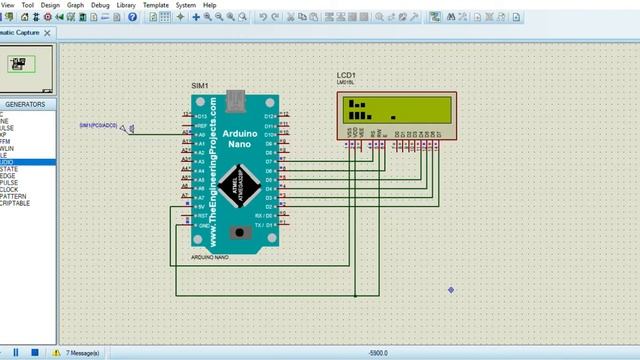Click the blue center-at-cursor plus icon

point(196,17)
